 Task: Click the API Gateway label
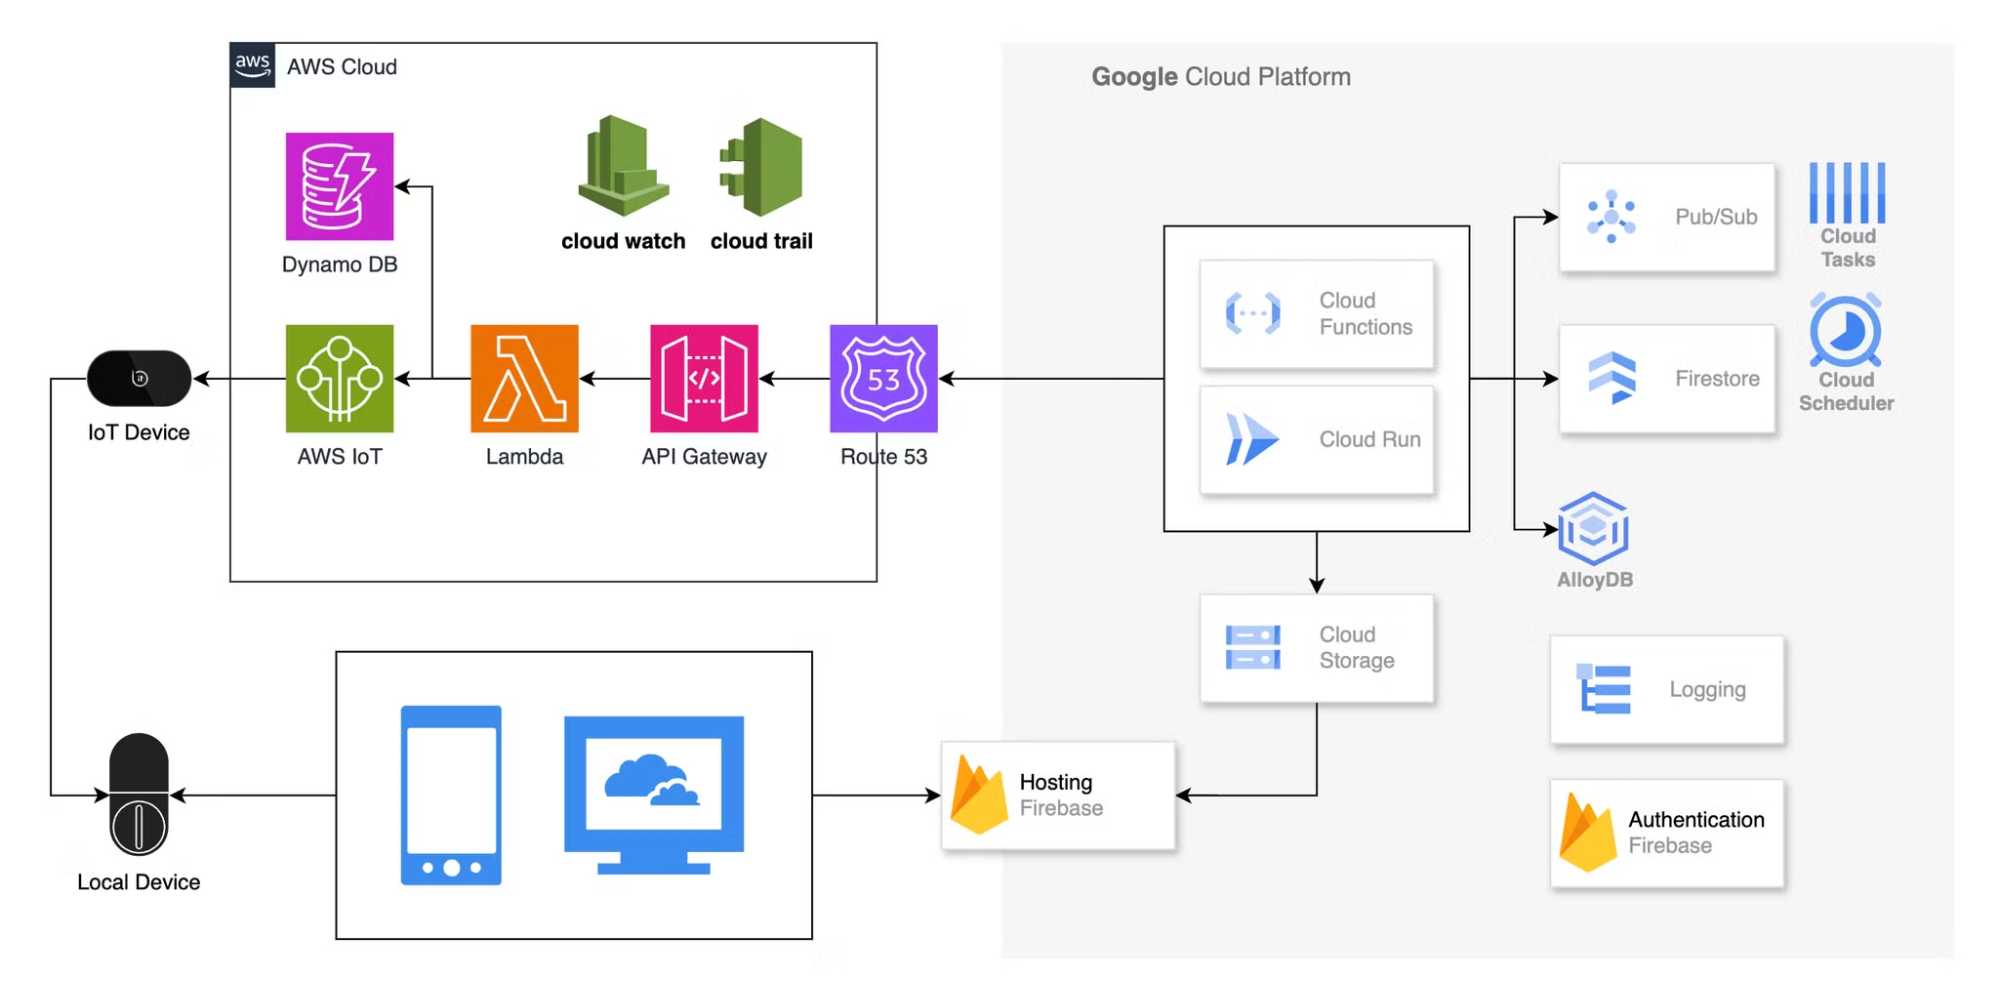pyautogui.click(x=704, y=457)
